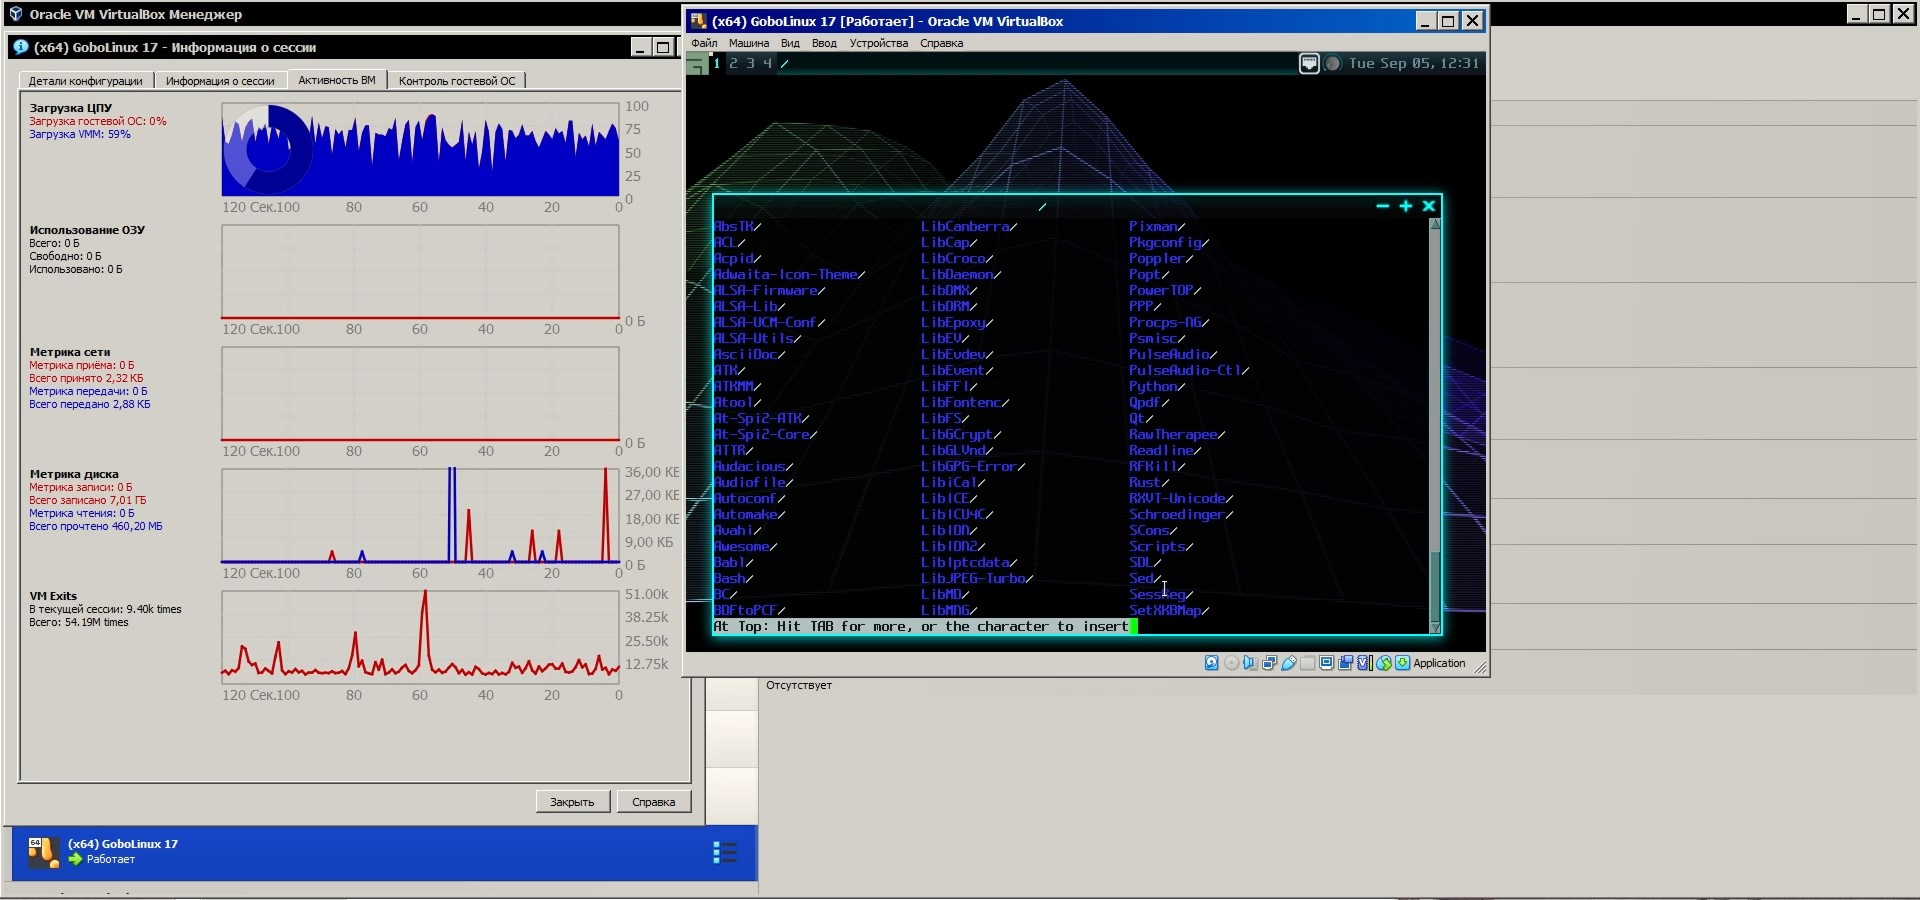This screenshot has height=900, width=1920.
Task: Open the Машина menu
Action: tap(748, 43)
